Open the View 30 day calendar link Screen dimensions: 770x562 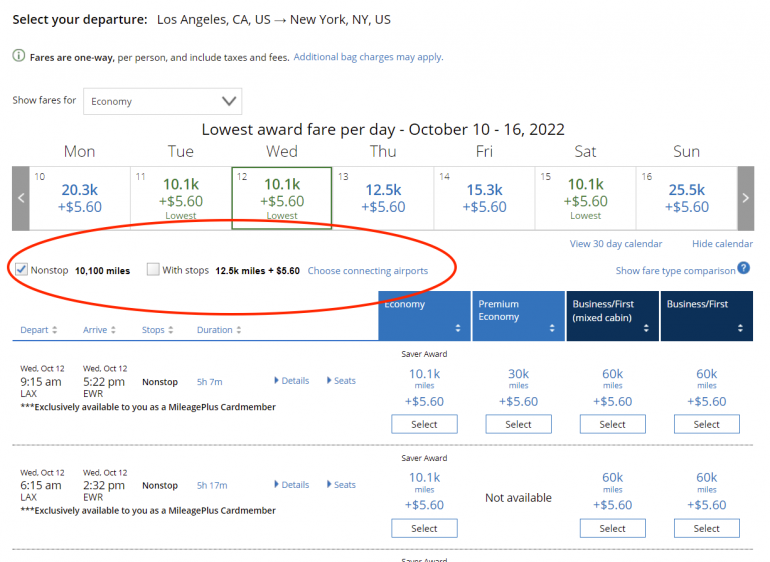615,244
